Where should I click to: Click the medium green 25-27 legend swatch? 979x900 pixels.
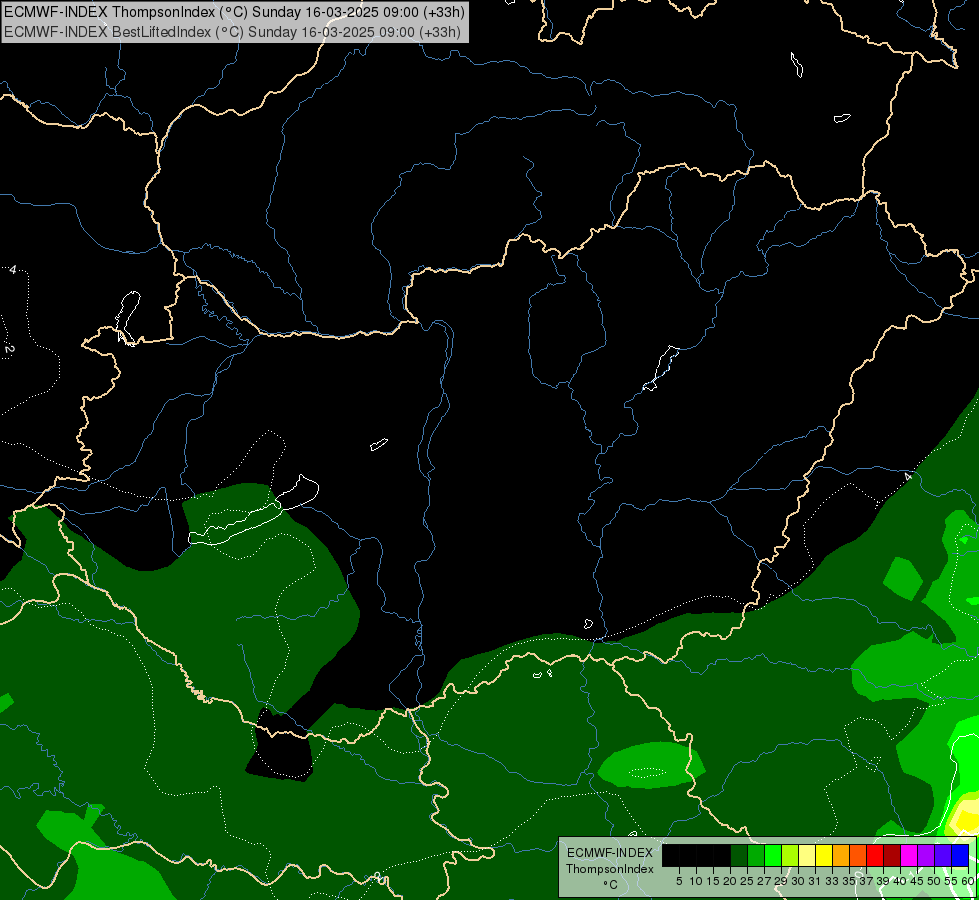tap(756, 855)
